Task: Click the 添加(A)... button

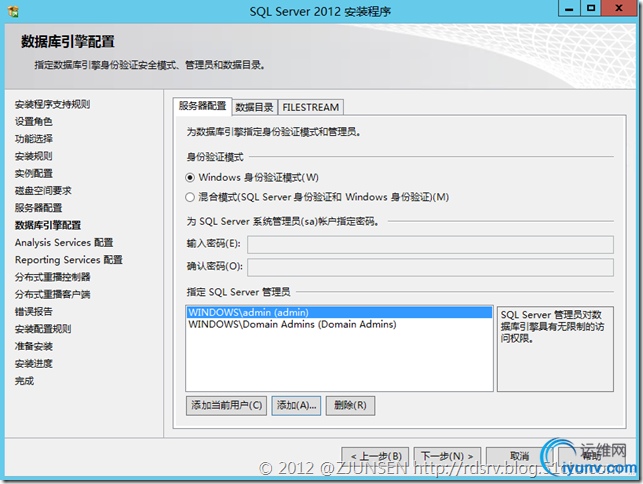Action: click(x=296, y=406)
